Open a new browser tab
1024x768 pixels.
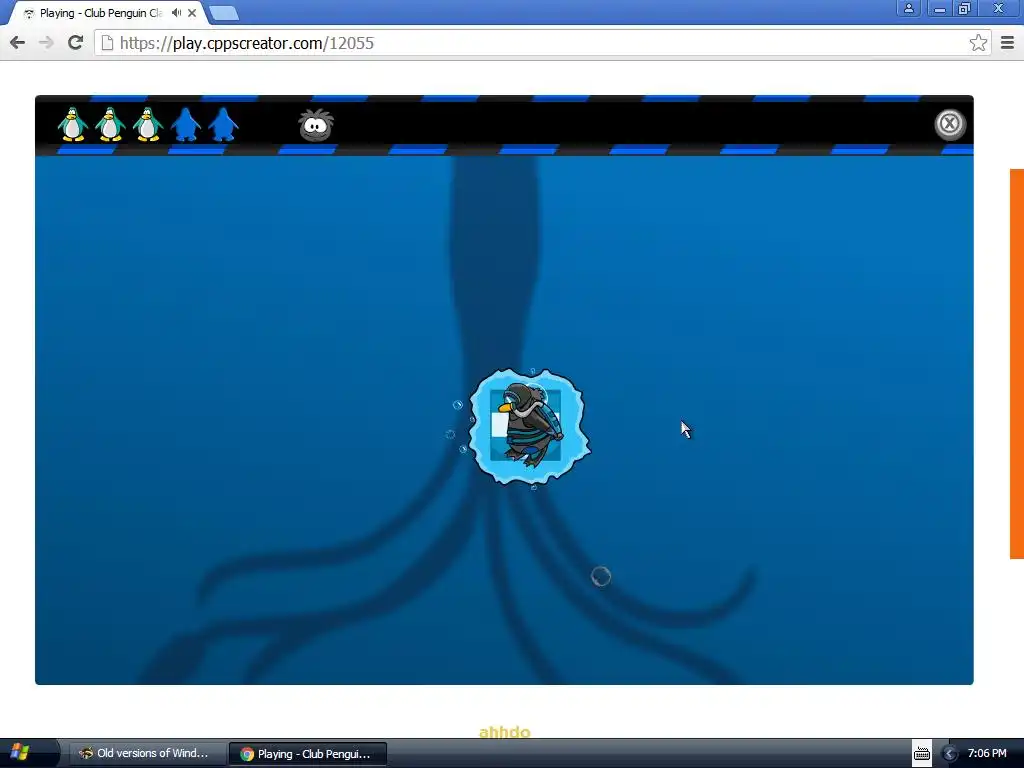pyautogui.click(x=224, y=13)
